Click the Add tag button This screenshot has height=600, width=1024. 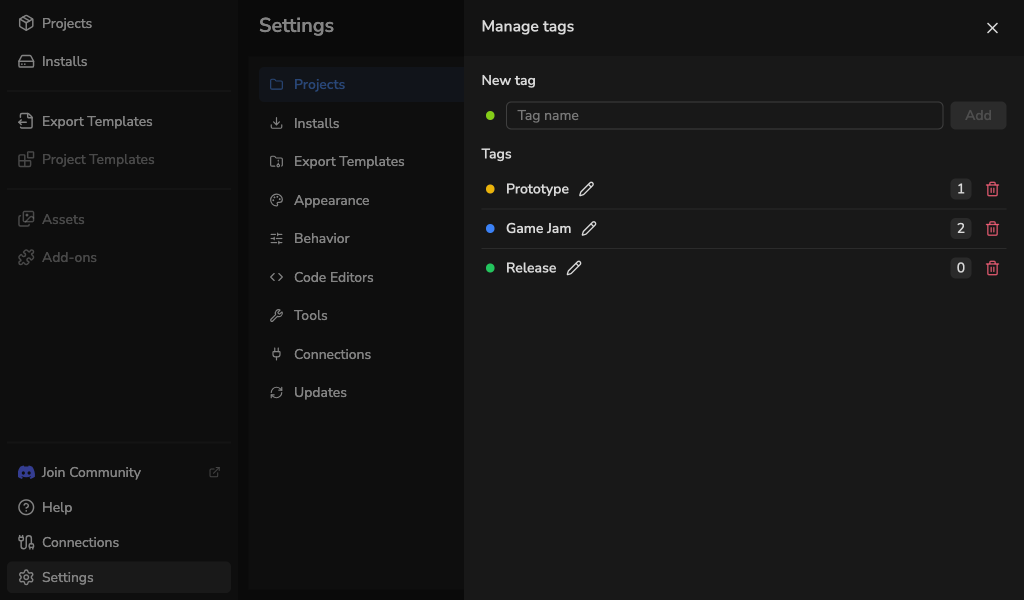(978, 116)
